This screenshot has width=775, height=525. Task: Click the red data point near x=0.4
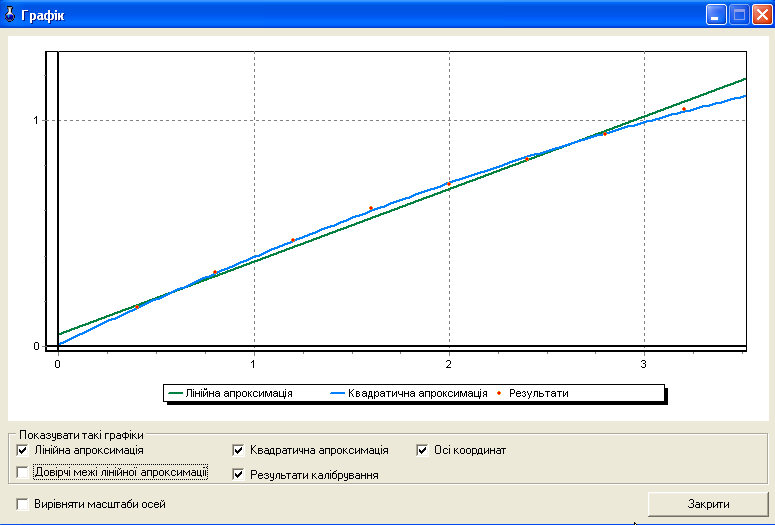click(137, 307)
